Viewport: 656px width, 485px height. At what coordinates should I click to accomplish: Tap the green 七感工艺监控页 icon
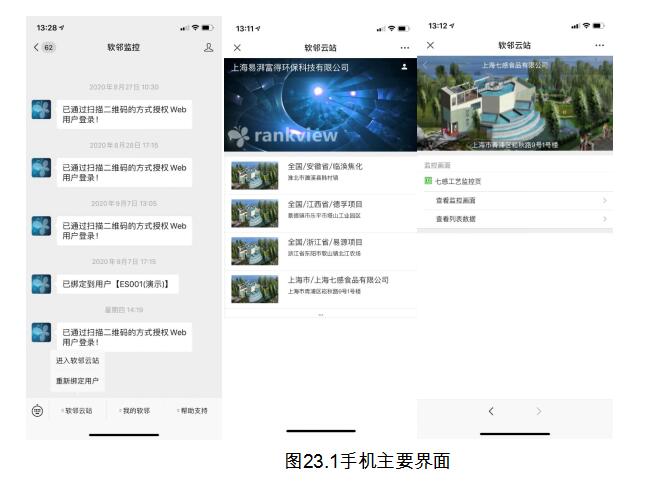point(428,181)
